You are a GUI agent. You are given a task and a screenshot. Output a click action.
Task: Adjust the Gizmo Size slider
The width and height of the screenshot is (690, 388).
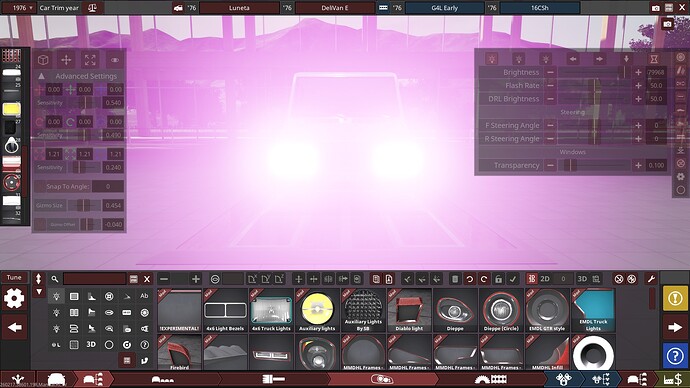[83, 205]
